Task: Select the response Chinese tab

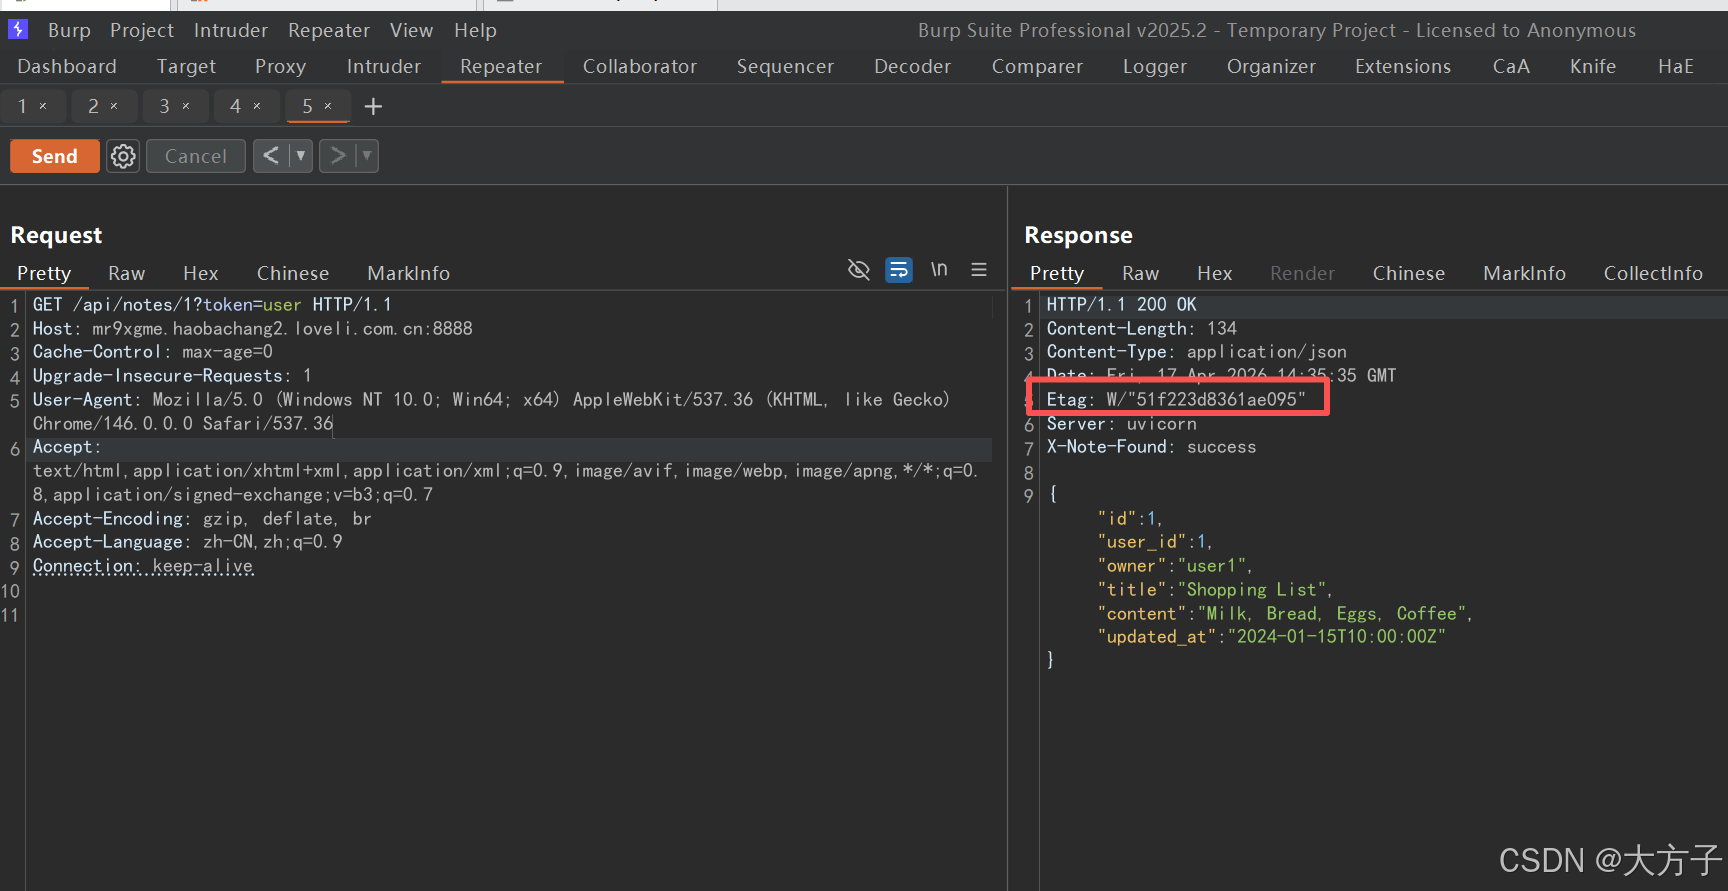Action: coord(1409,273)
